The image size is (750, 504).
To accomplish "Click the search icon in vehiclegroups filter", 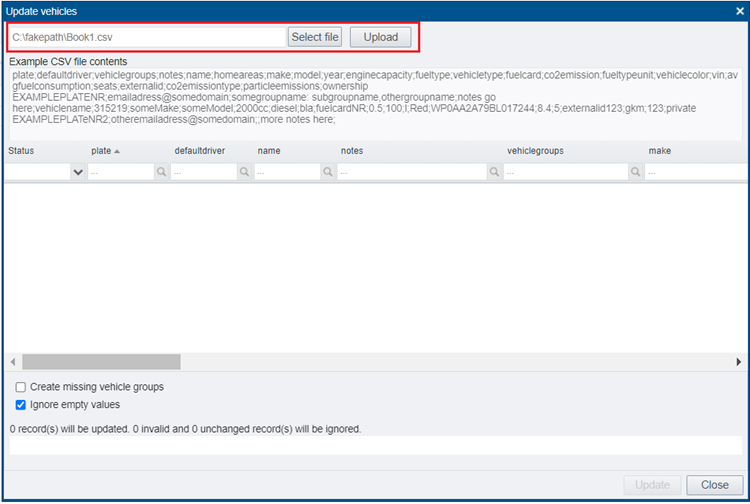I will [634, 172].
